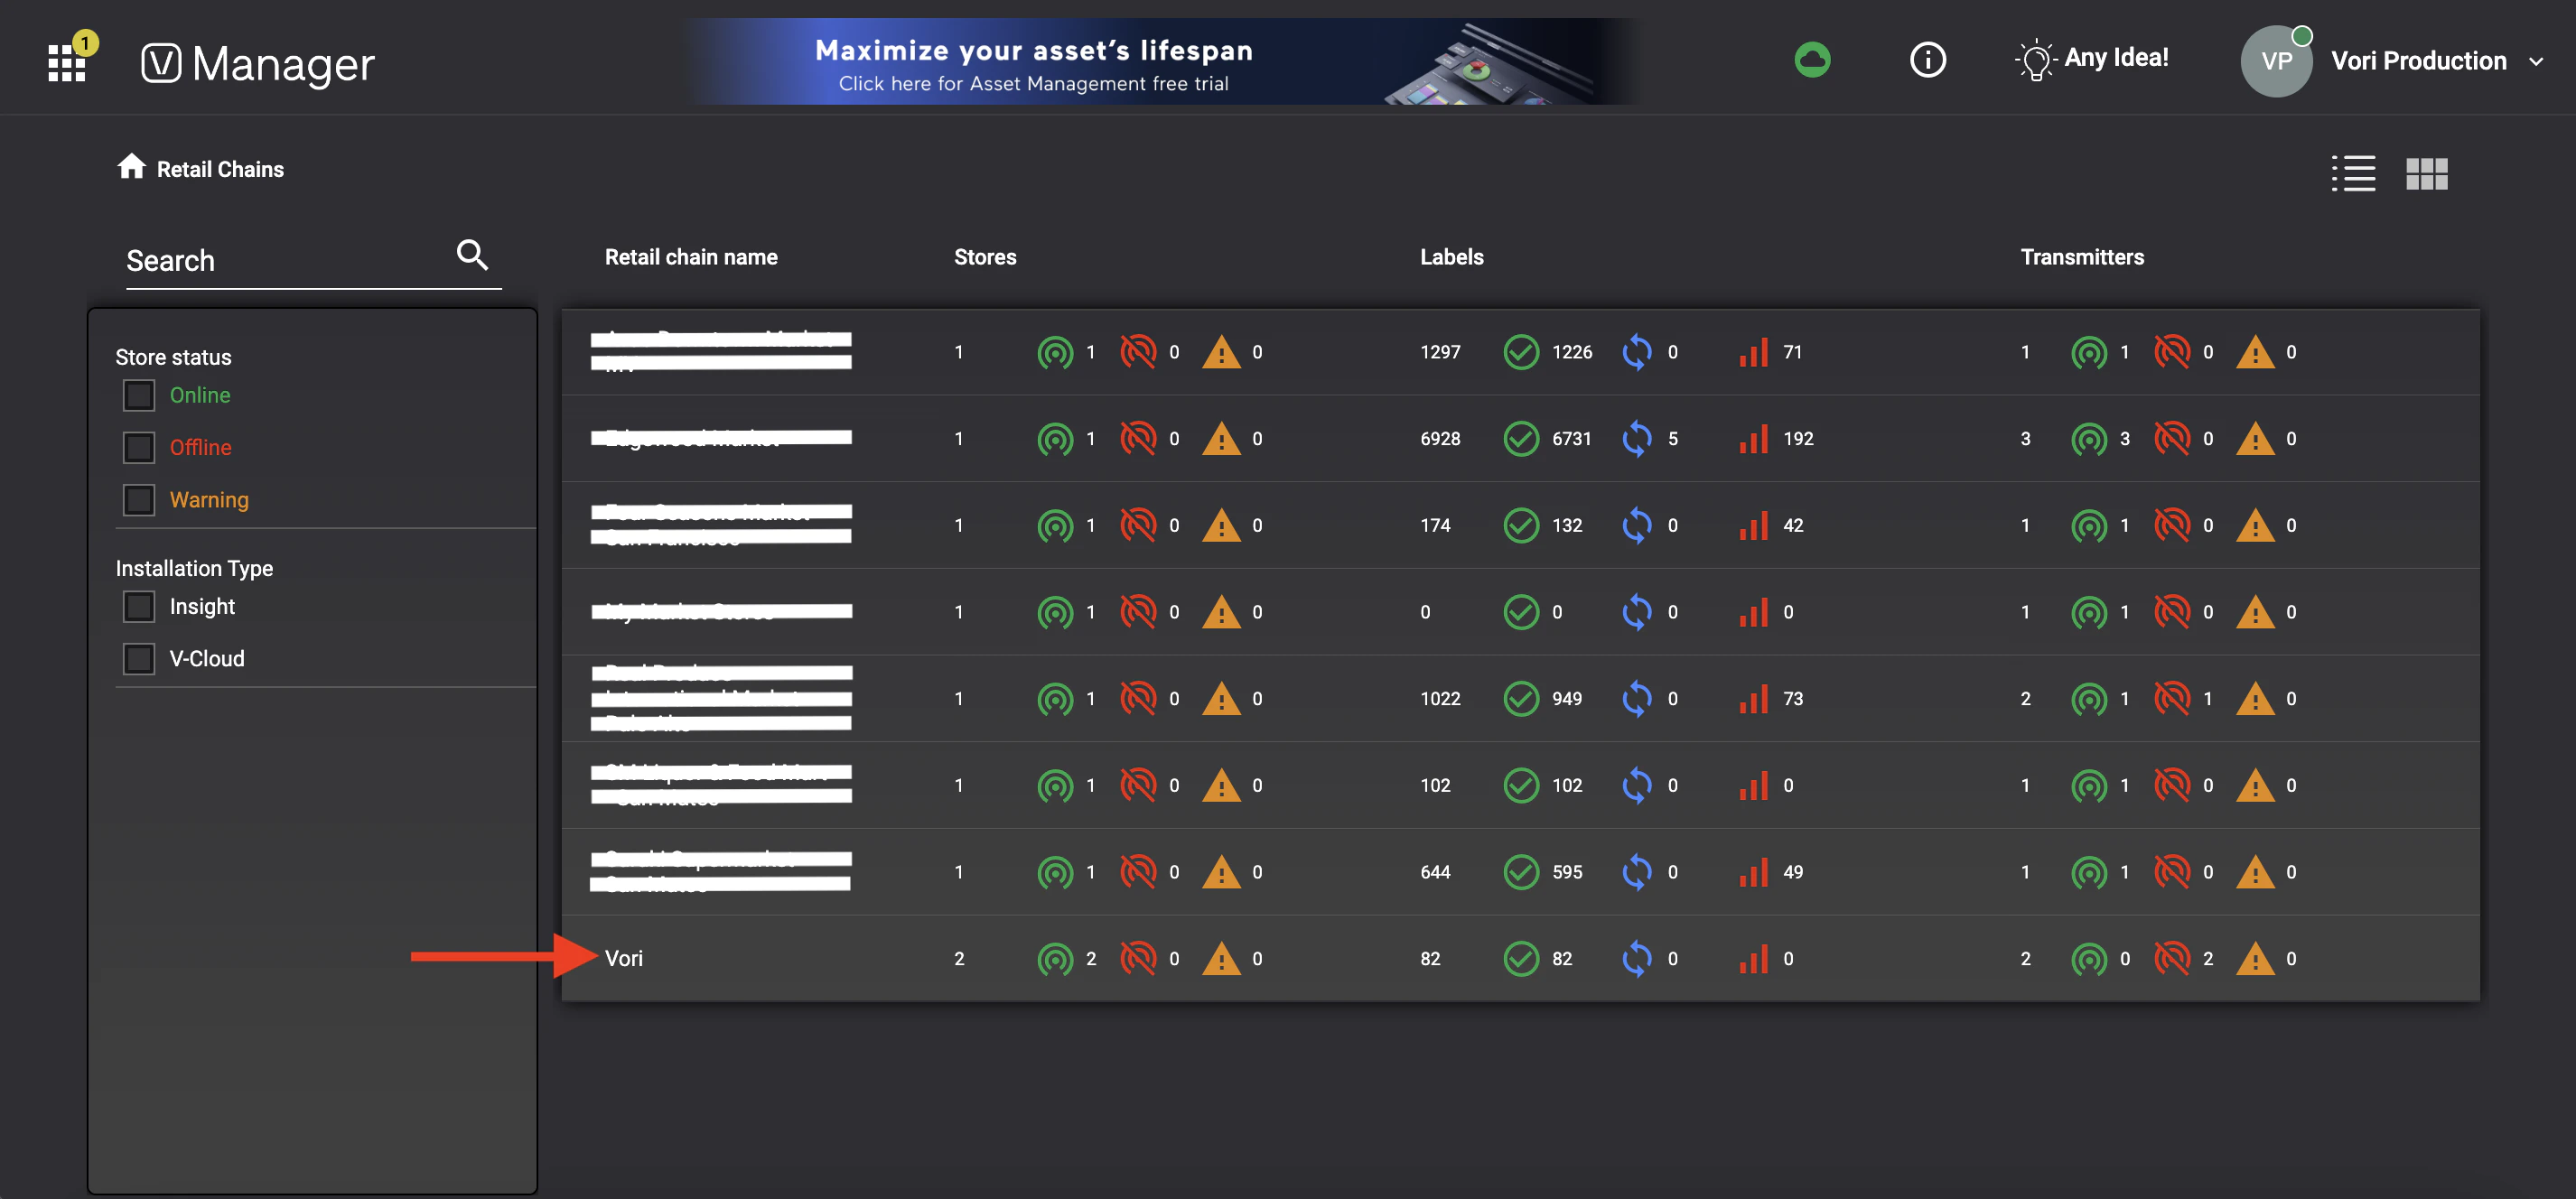Sort by Retail chain name column header
Image resolution: width=2576 pixels, height=1199 pixels.
click(690, 257)
